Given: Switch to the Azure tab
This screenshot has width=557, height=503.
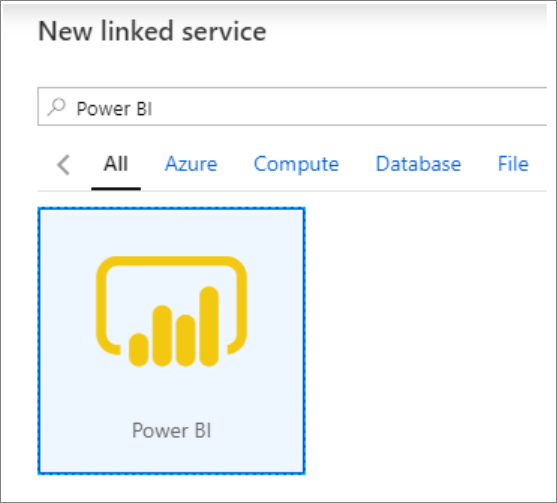Looking at the screenshot, I should pos(191,164).
